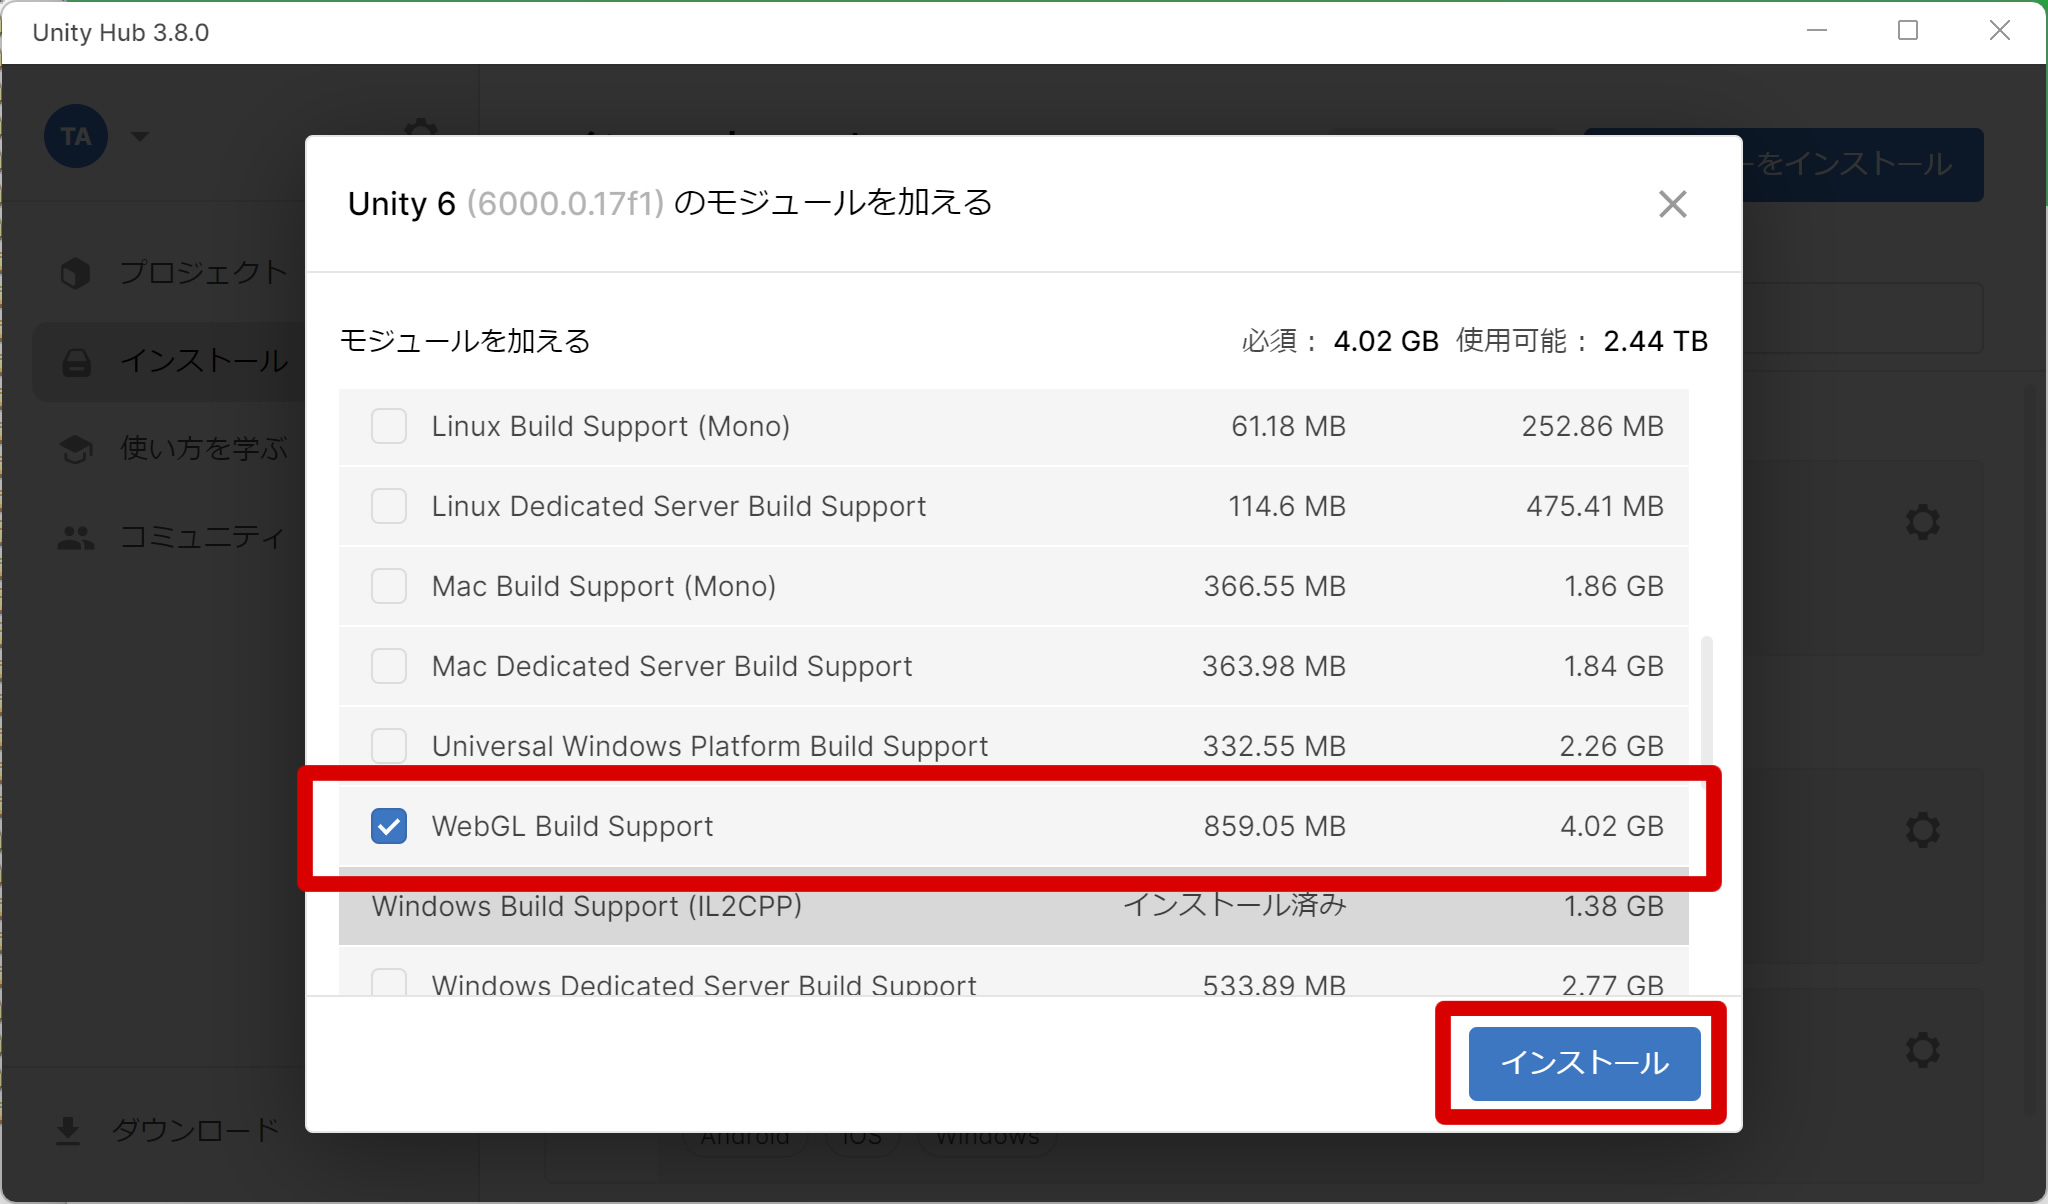Image resolution: width=2048 pixels, height=1204 pixels.
Task: Open settings gear for first install entry
Action: click(x=1922, y=522)
